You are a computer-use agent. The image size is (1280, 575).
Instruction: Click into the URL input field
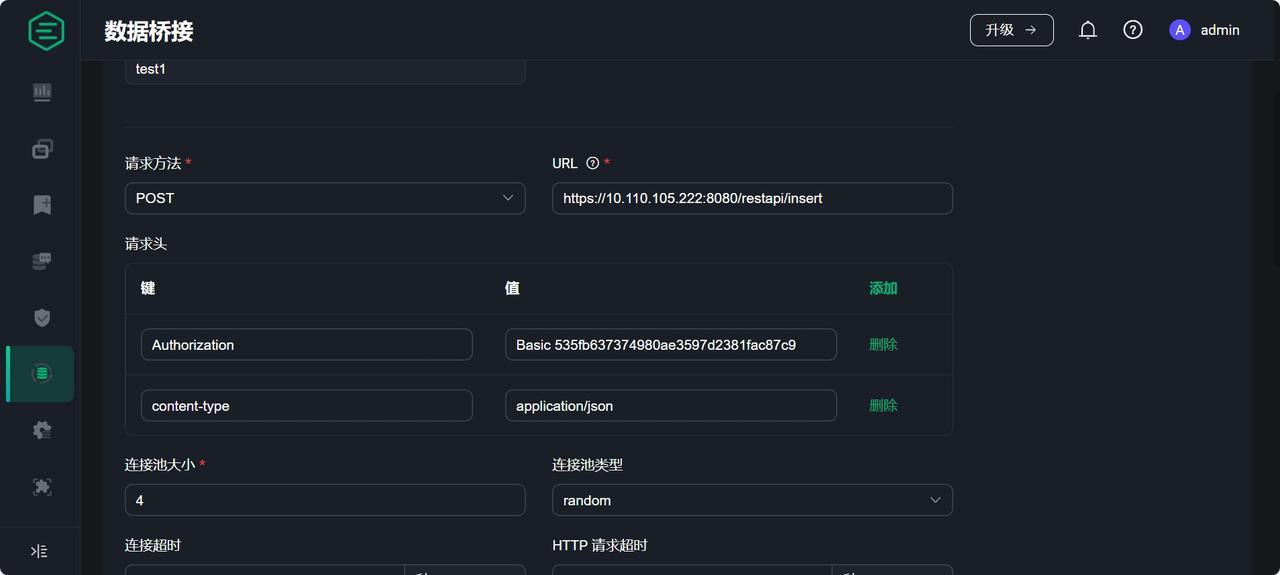752,198
